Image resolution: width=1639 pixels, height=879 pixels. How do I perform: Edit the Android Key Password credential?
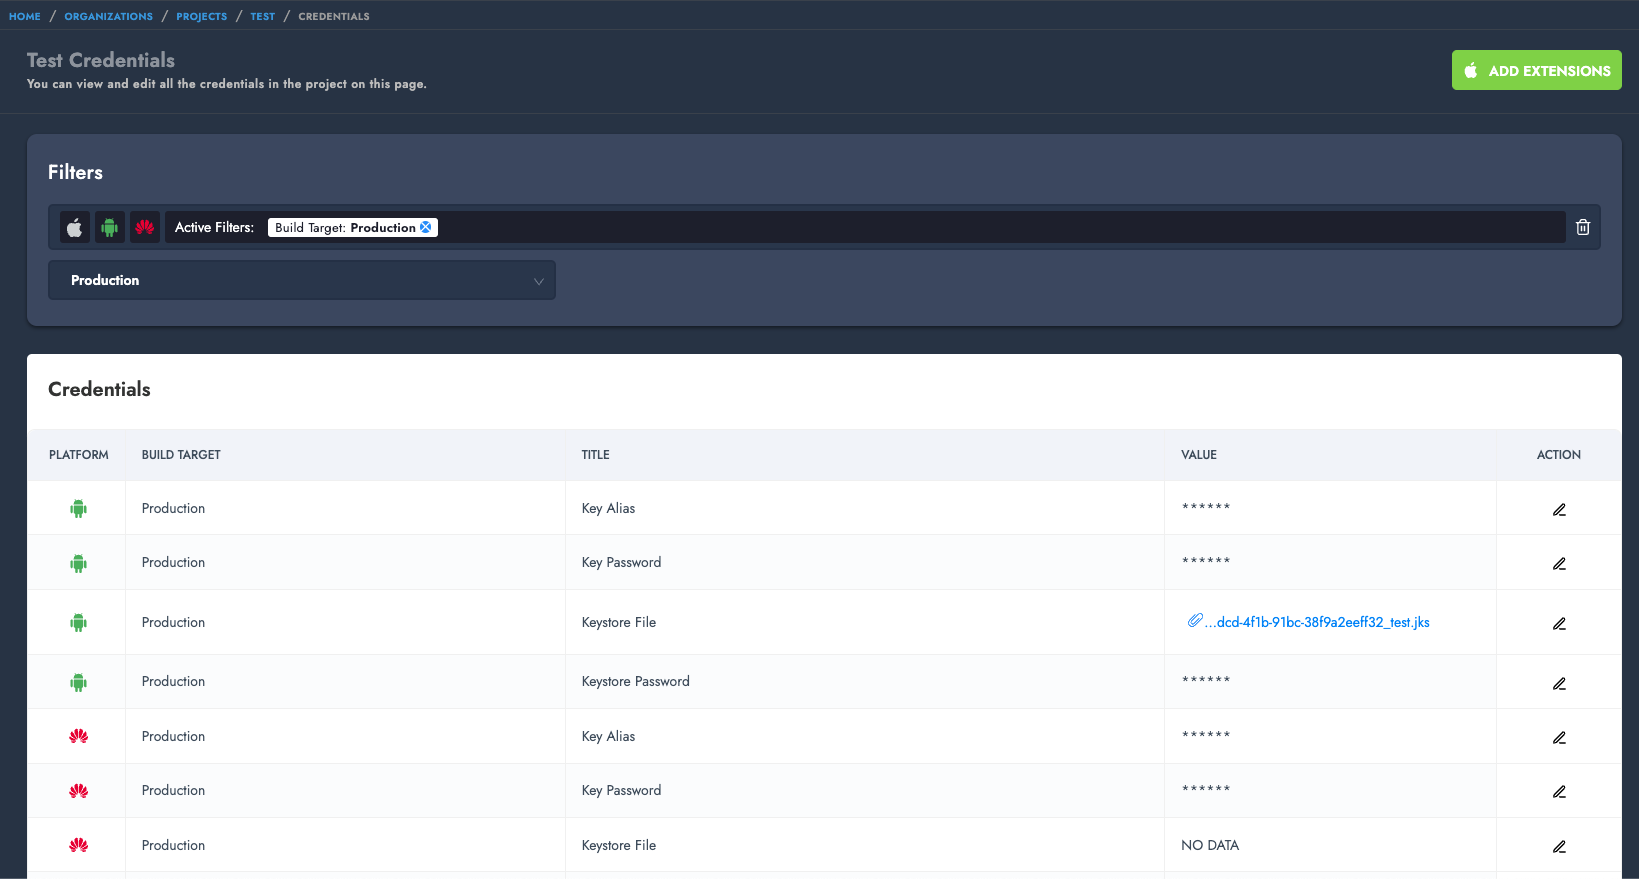tap(1558, 563)
